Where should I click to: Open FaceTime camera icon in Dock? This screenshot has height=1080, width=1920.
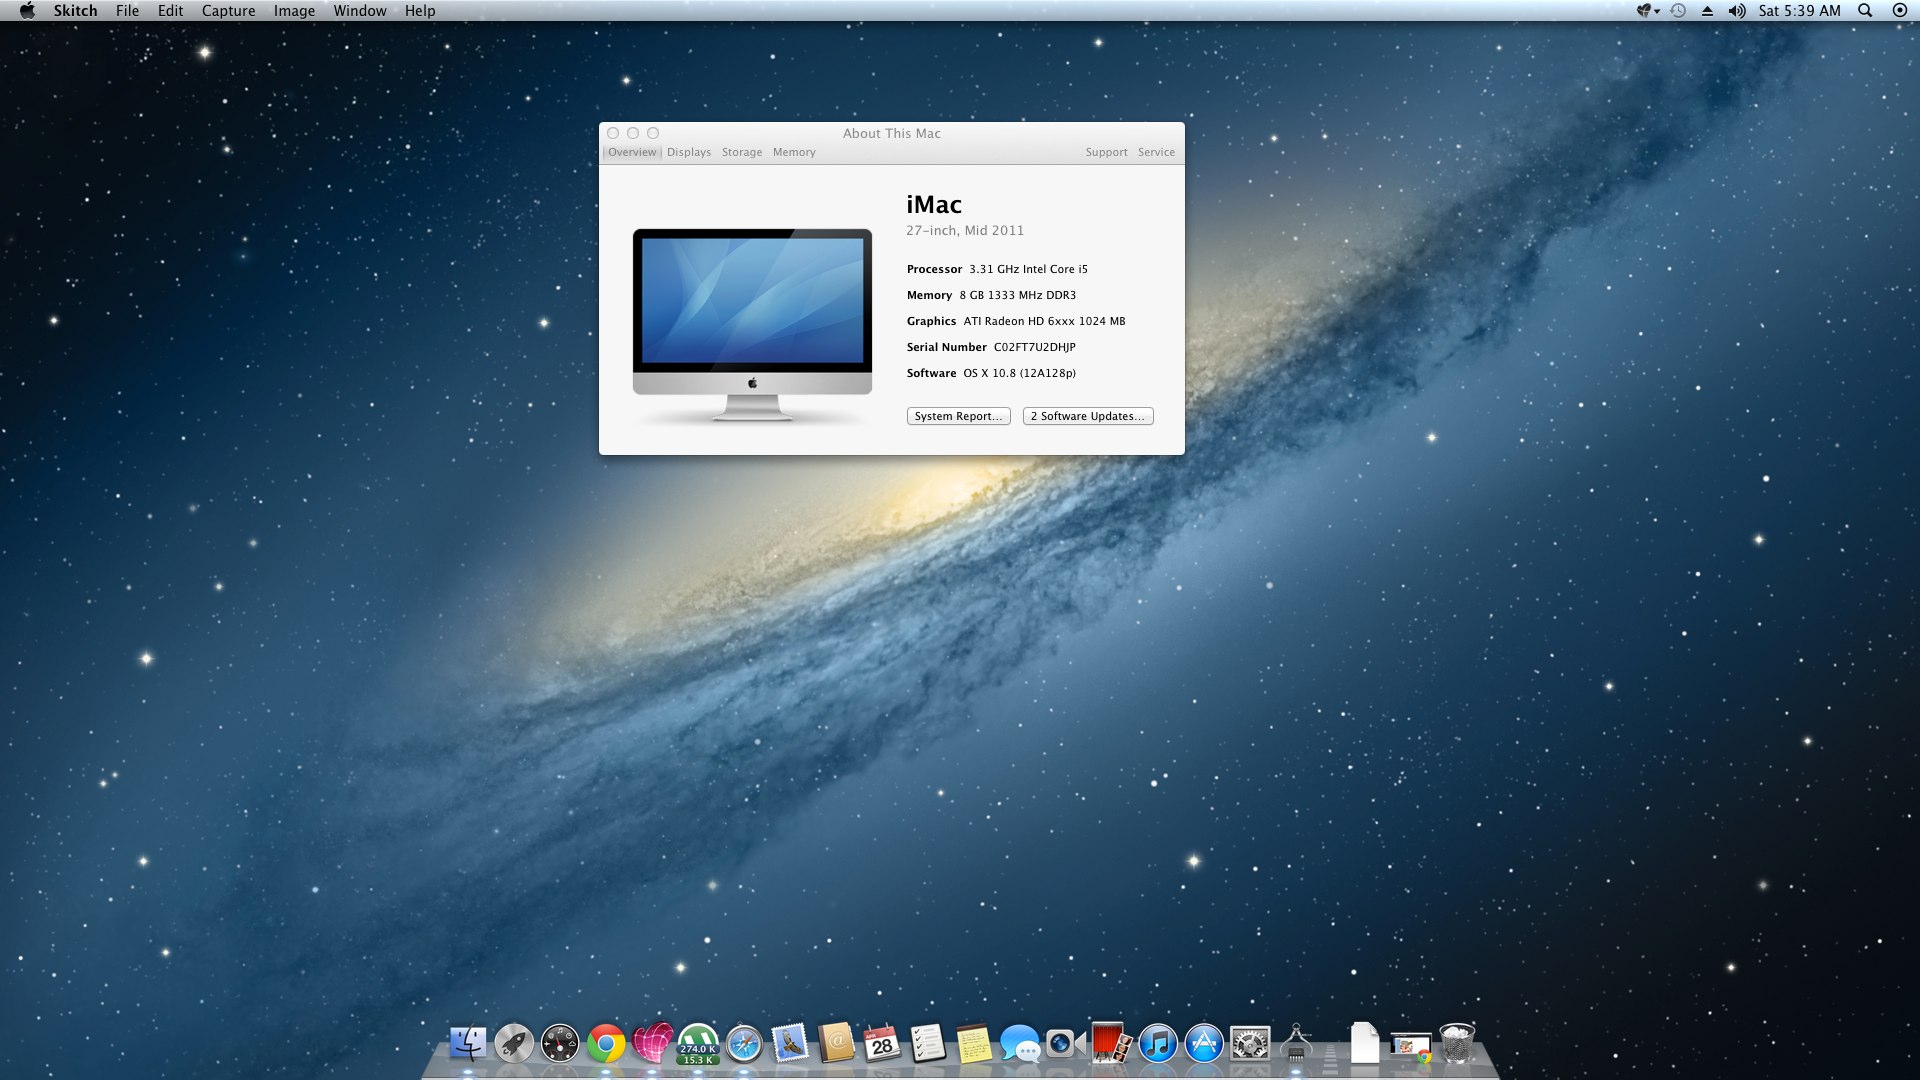click(x=1066, y=1044)
